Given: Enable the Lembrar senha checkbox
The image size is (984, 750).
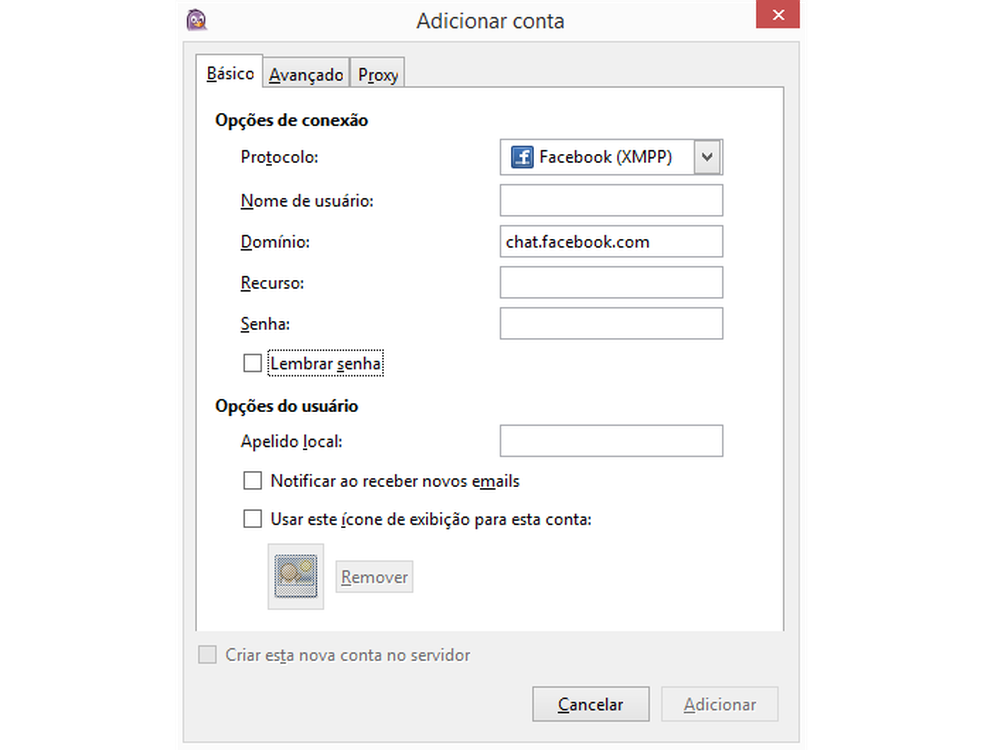Looking at the screenshot, I should pos(252,363).
